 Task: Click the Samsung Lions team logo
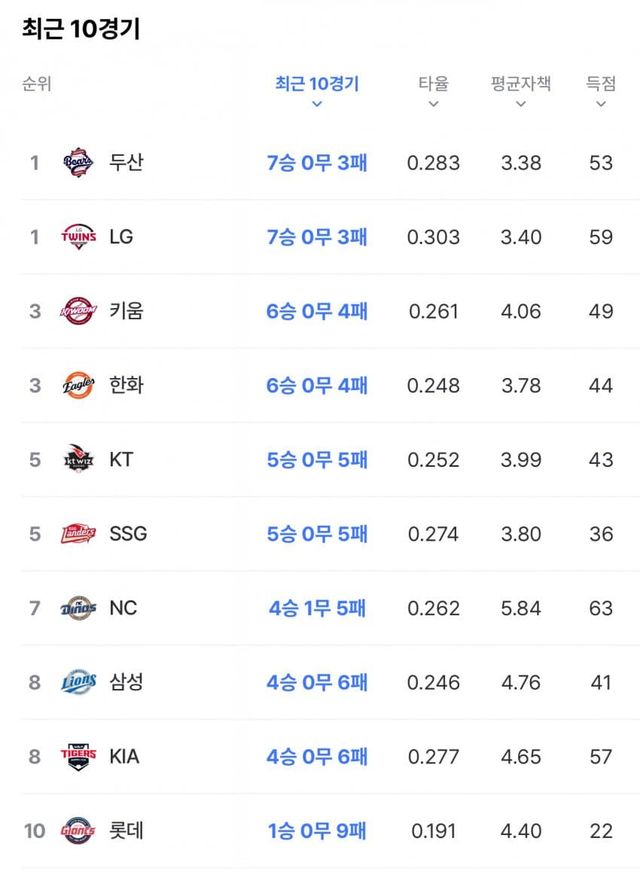pyautogui.click(x=78, y=682)
